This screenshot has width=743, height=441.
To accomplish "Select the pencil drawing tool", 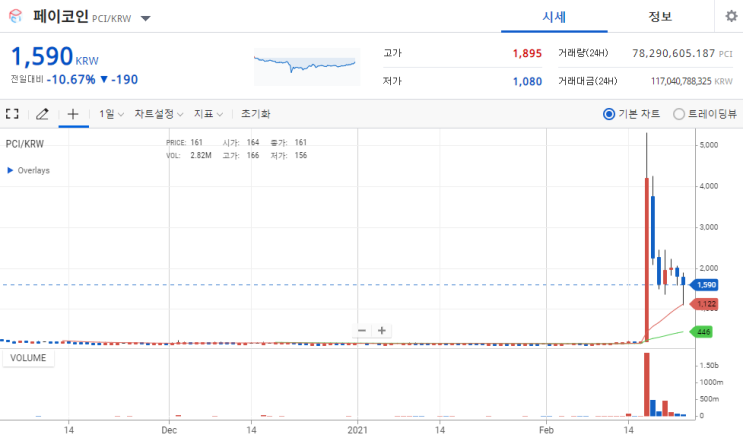I will tap(42, 114).
